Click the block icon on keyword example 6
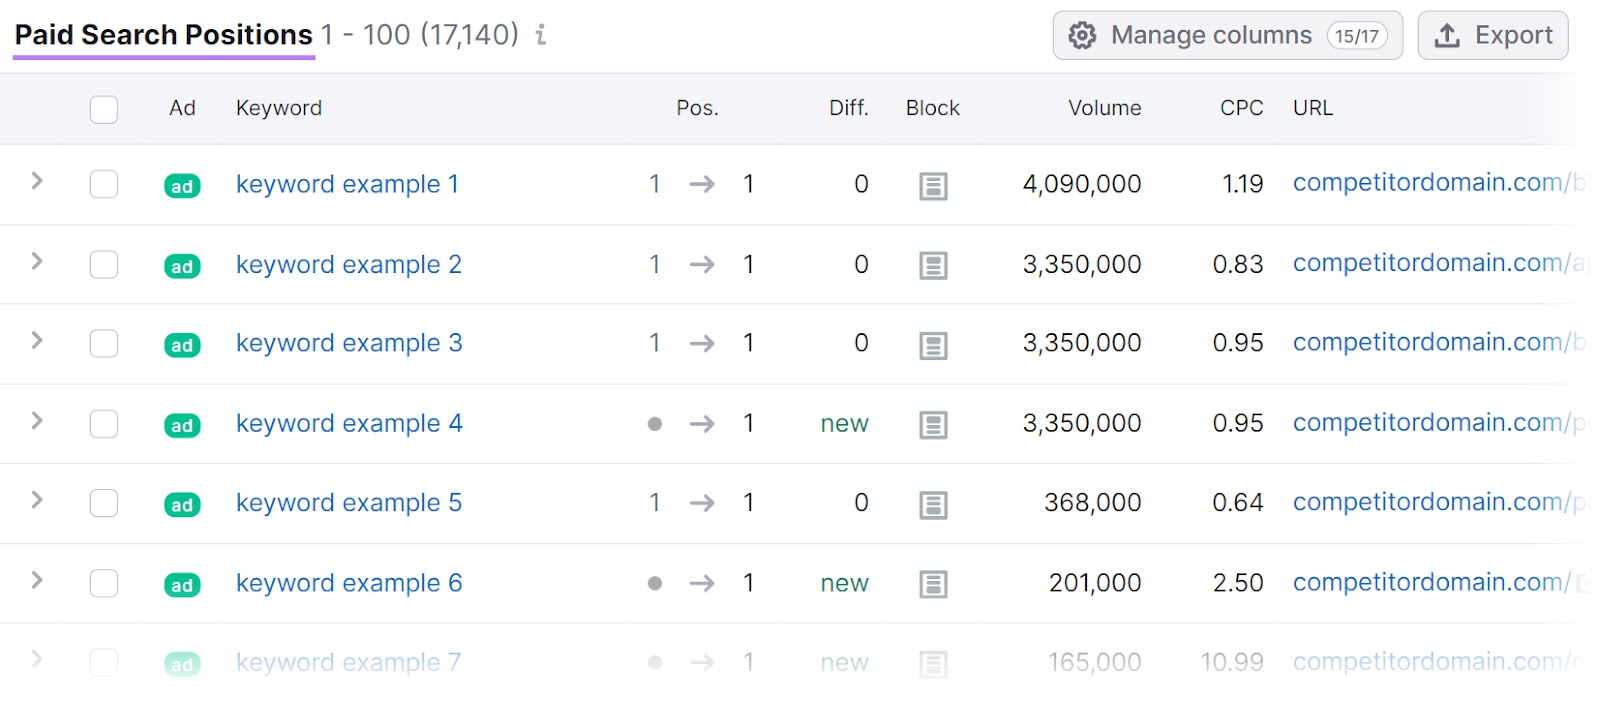 [932, 585]
